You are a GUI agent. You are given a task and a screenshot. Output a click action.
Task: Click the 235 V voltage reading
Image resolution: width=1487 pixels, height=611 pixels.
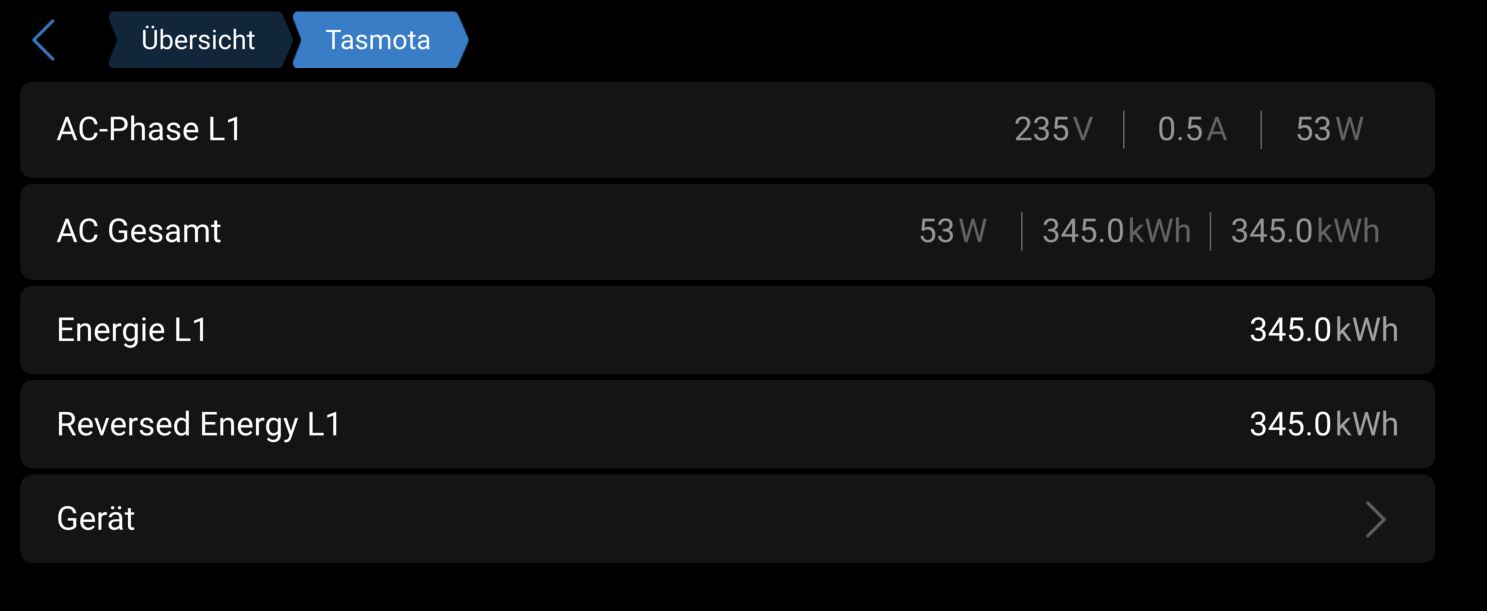pos(1053,130)
